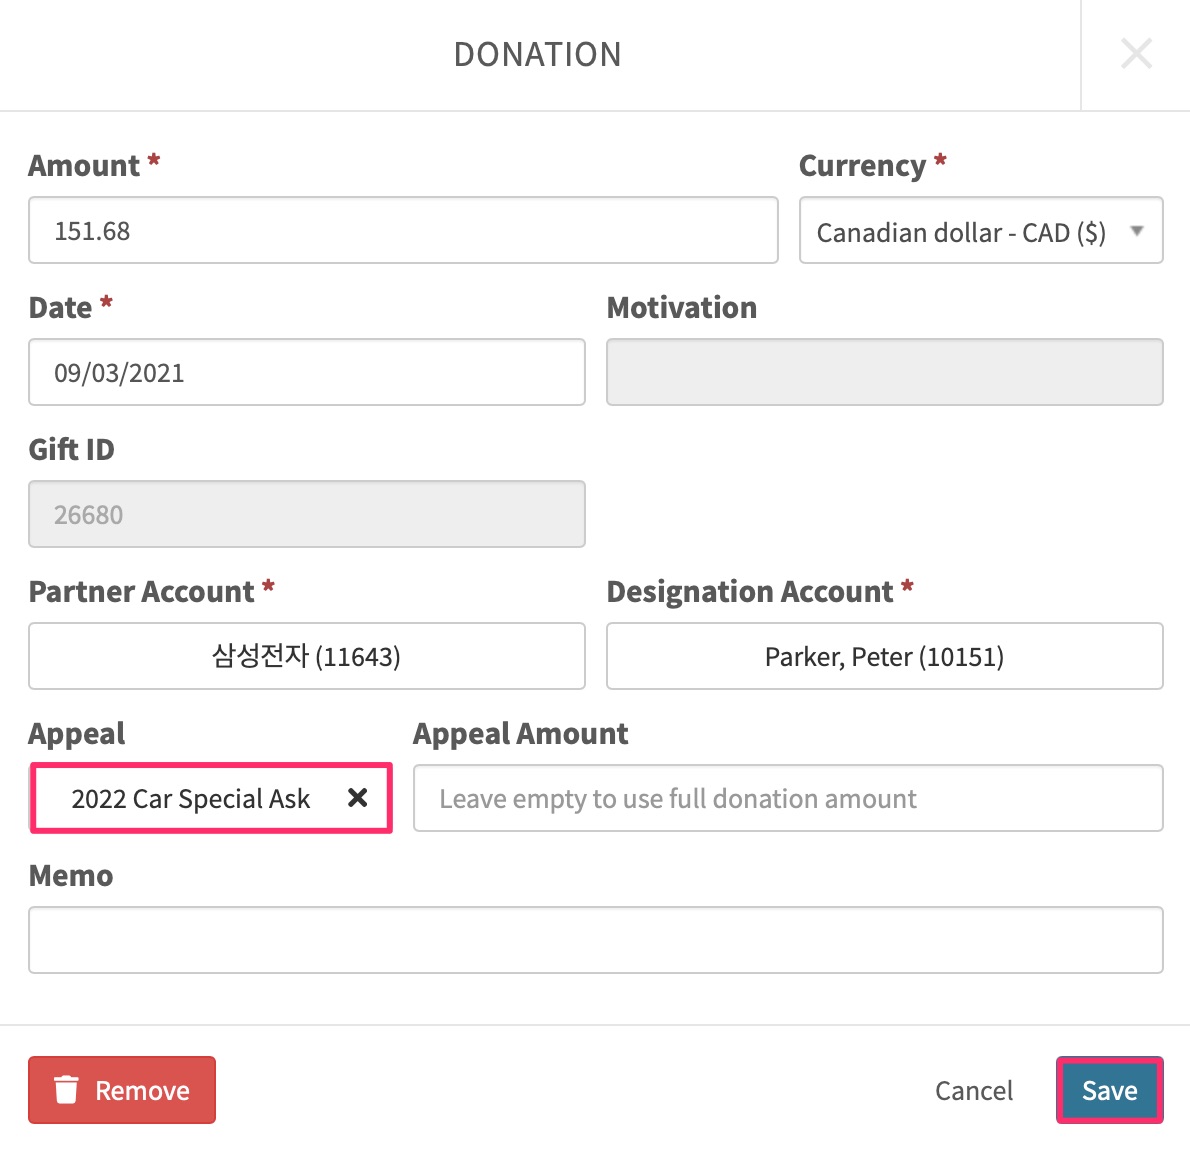This screenshot has height=1152, width=1190.
Task: Click the Gift ID field showing 26680
Action: 307,514
